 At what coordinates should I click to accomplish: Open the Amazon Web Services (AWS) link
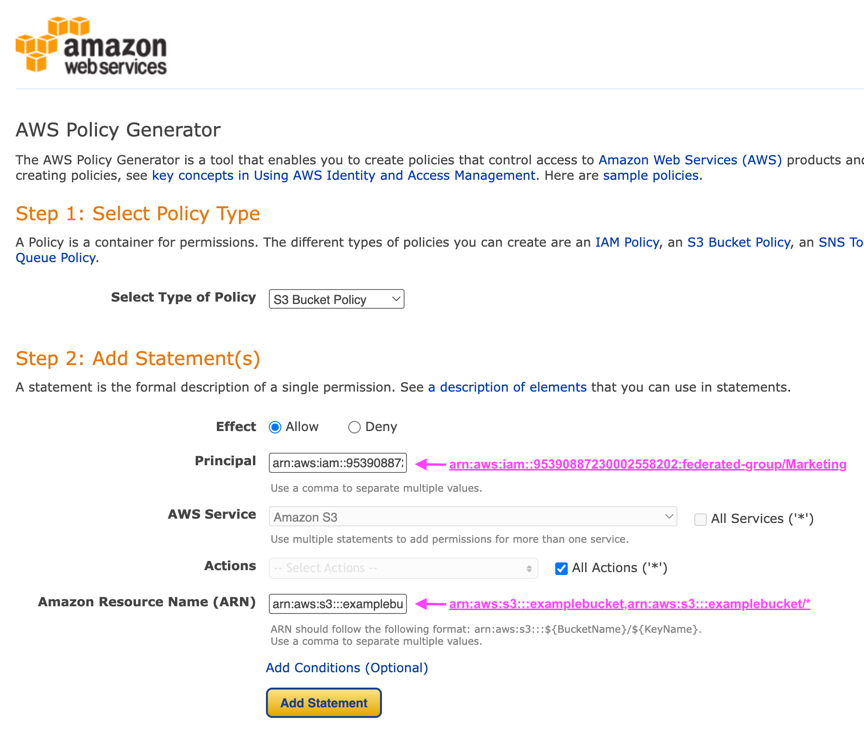coord(690,160)
